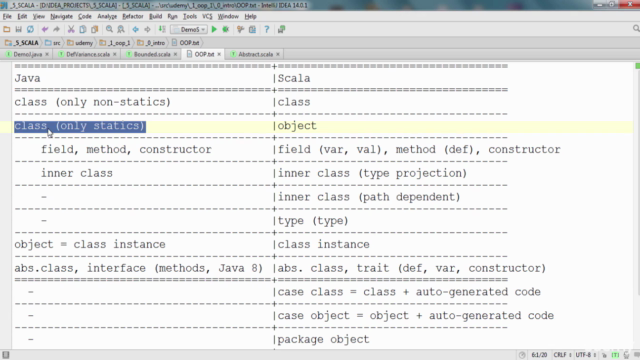The width and height of the screenshot is (640, 360).
Task: Click the CRLF line separator selector
Action: [562, 355]
